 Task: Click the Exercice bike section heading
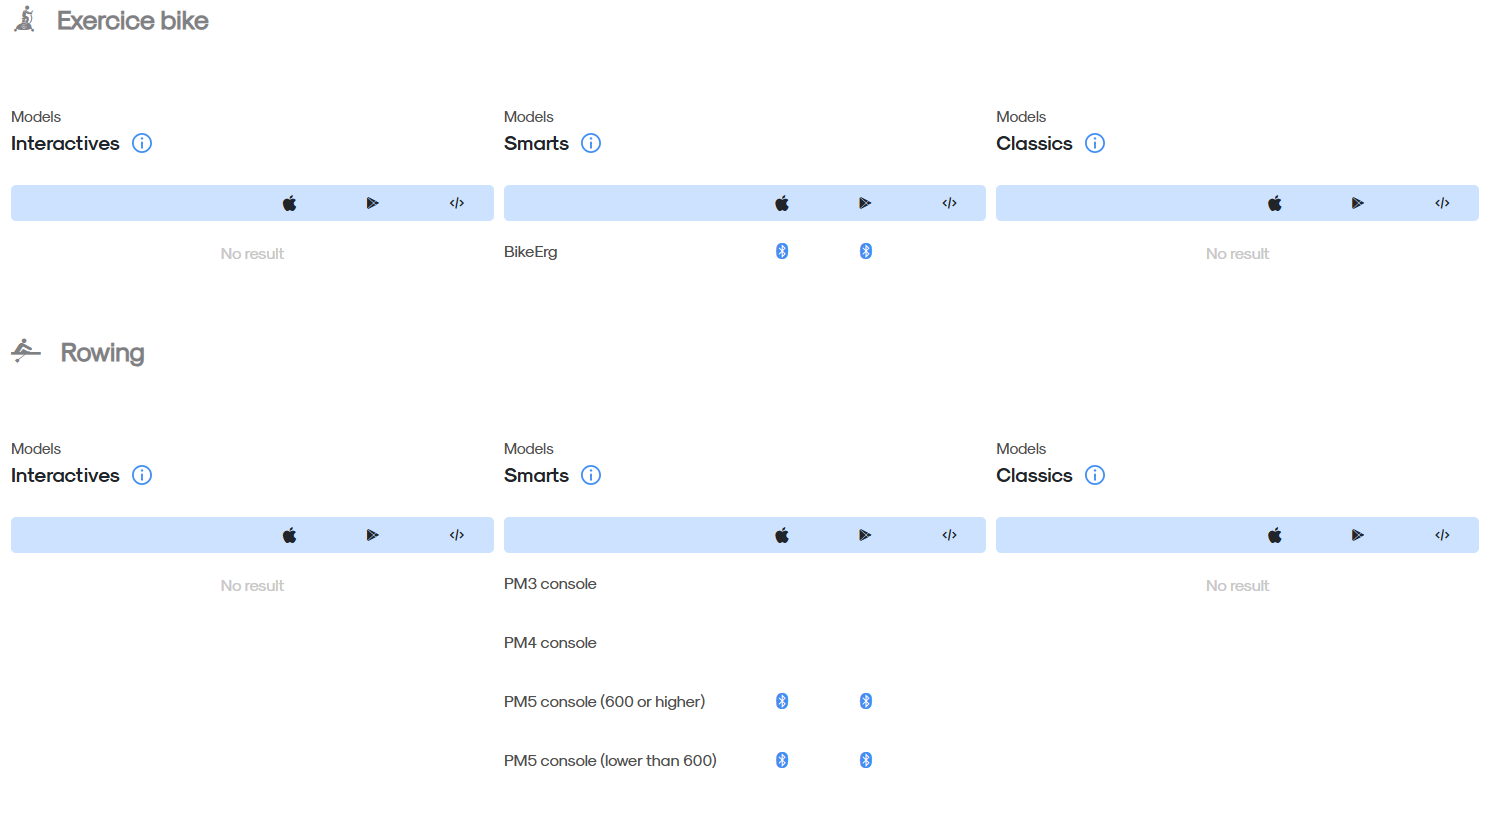(x=133, y=21)
